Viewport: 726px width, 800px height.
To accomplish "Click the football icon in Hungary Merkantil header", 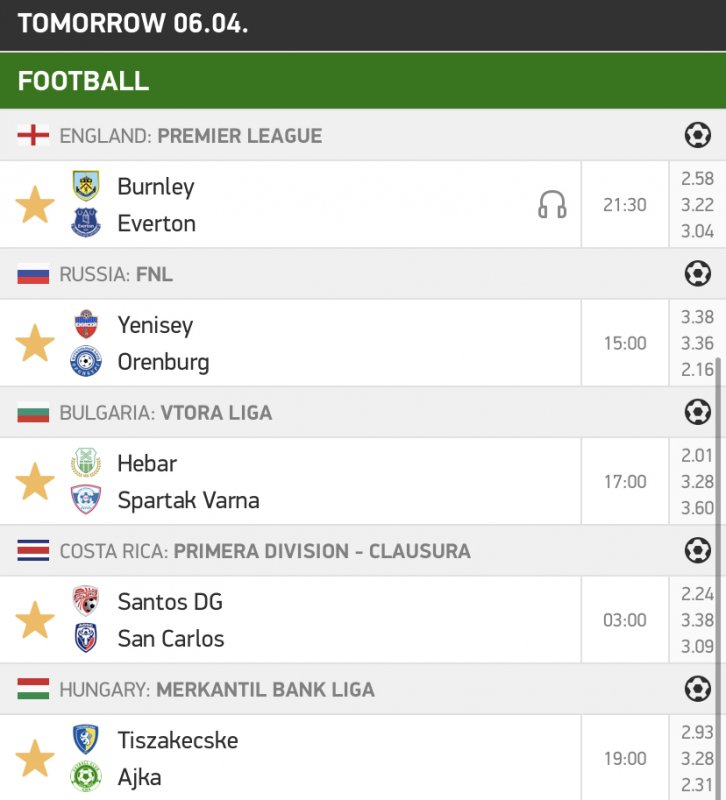I will point(697,688).
